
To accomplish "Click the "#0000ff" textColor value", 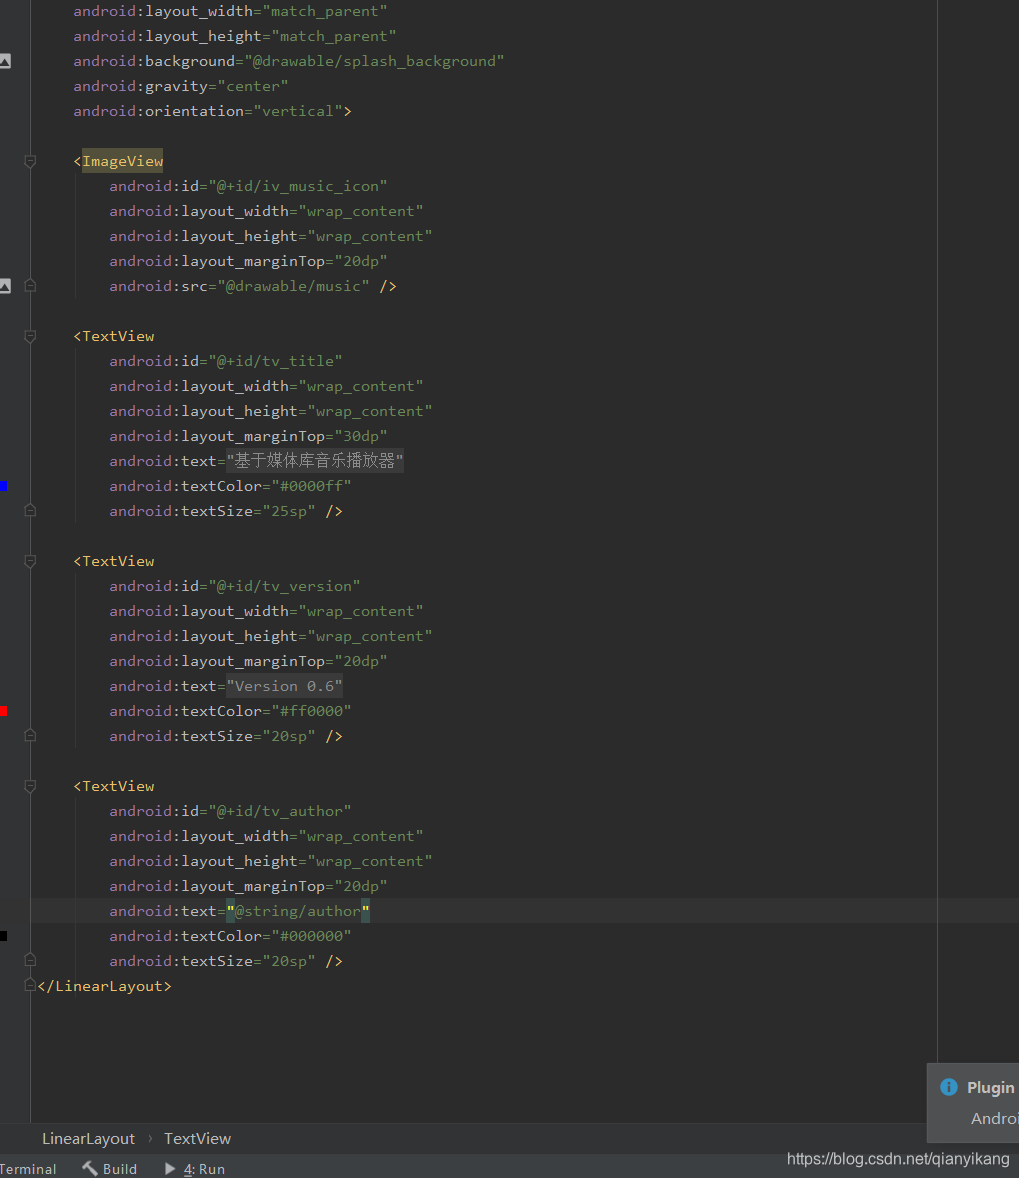I will pyautogui.click(x=311, y=486).
